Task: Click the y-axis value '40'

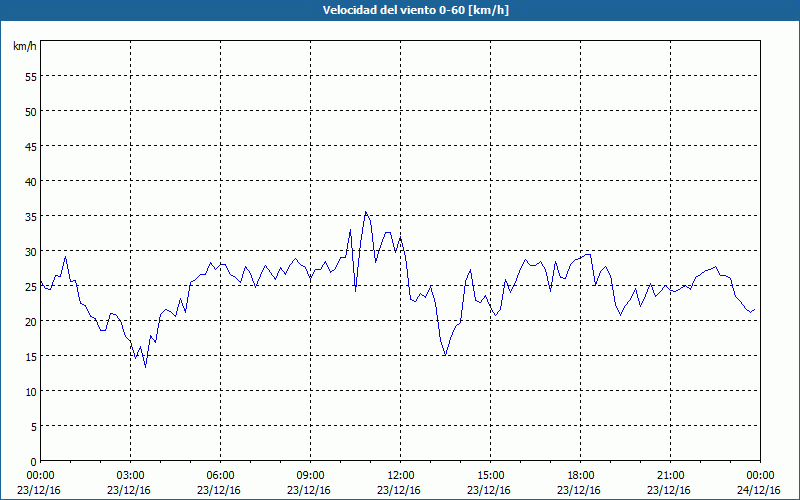Action: click(31, 182)
